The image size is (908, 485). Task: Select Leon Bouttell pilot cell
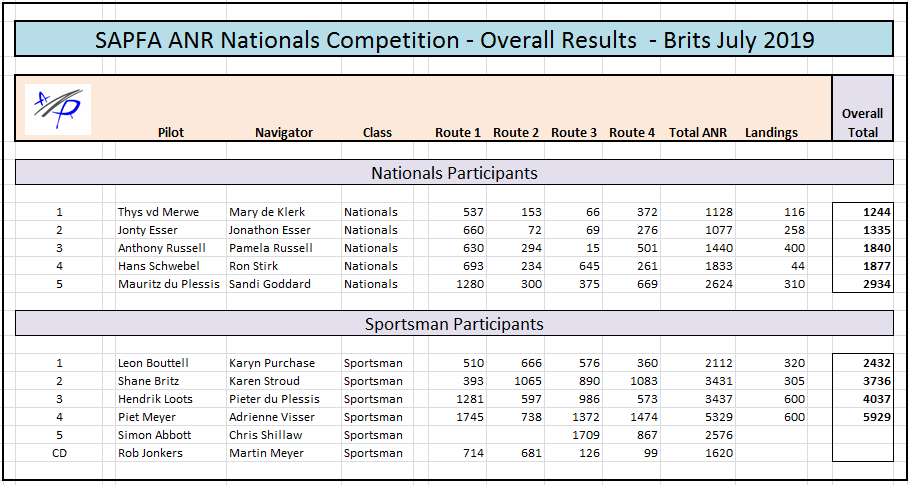[x=153, y=363]
